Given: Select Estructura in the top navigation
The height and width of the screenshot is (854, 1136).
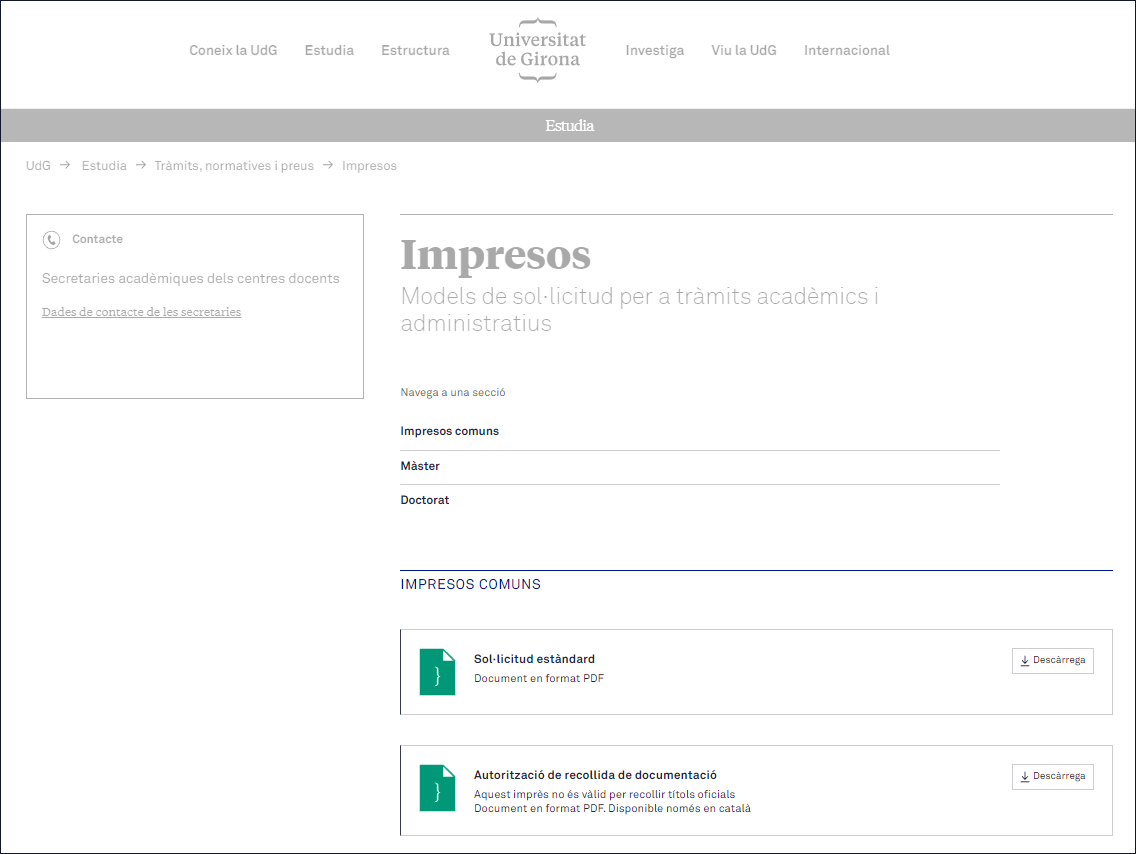Looking at the screenshot, I should click(x=415, y=50).
